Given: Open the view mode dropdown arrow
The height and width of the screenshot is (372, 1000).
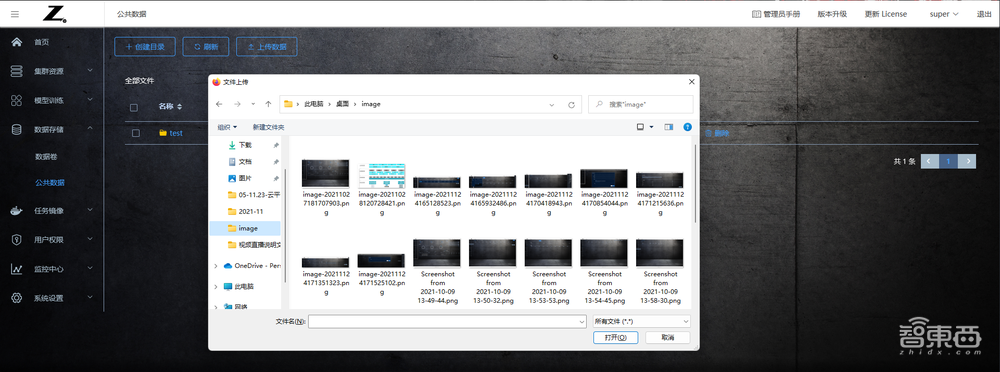Looking at the screenshot, I should click(x=651, y=127).
